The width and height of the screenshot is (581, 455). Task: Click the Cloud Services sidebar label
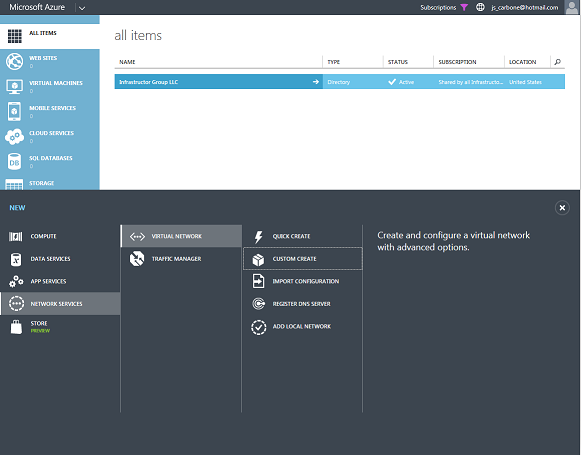coord(52,133)
